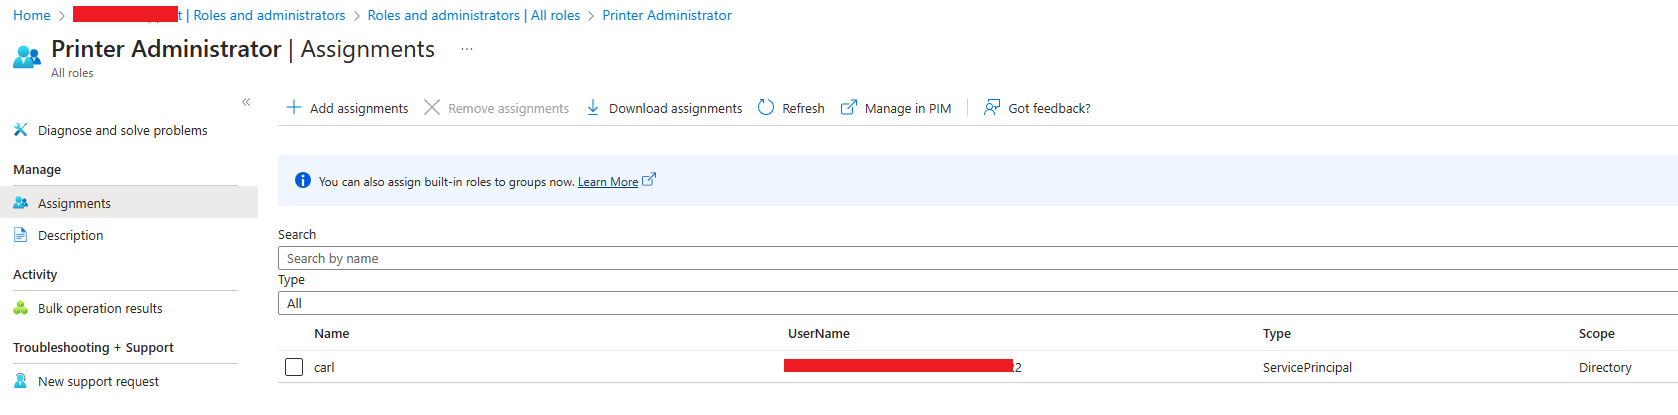
Task: Tick the checkbox for carl row
Action: pos(294,367)
